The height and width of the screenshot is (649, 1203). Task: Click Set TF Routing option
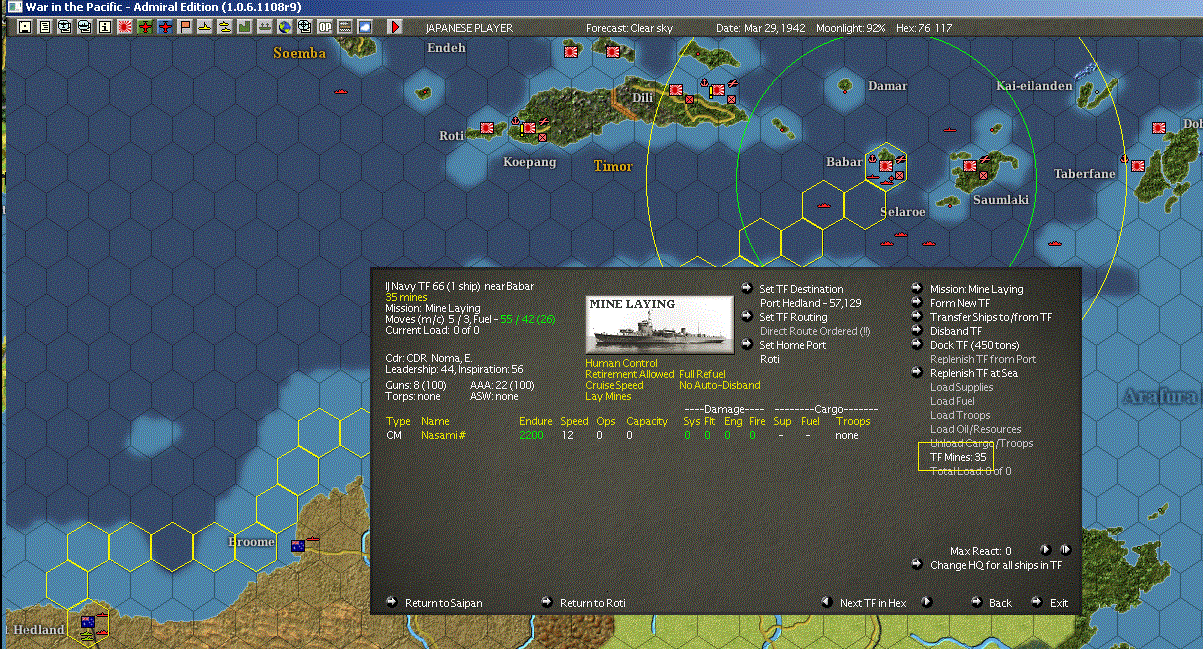793,317
